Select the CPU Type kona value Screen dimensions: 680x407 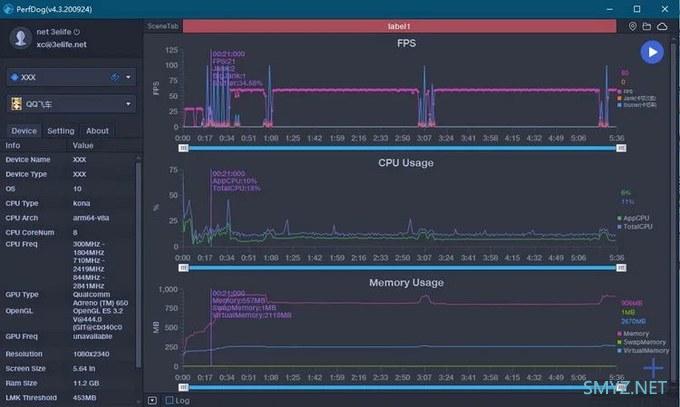tap(82, 203)
